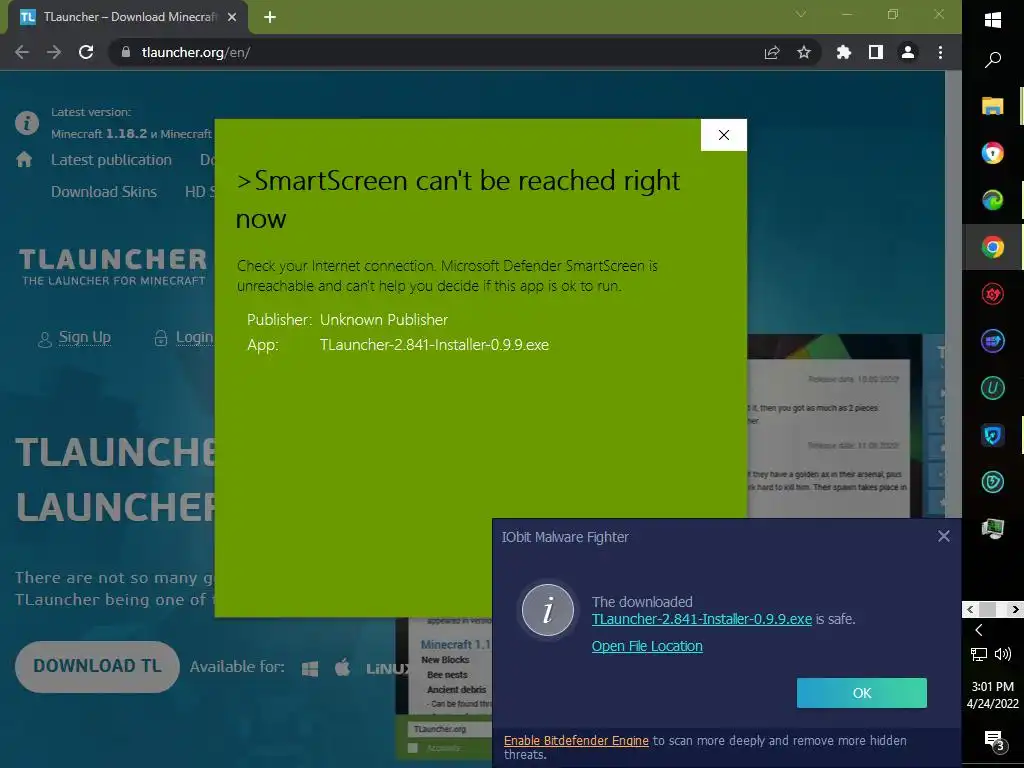This screenshot has width=1024, height=768.
Task: Click the network tray icon
Action: 978,654
